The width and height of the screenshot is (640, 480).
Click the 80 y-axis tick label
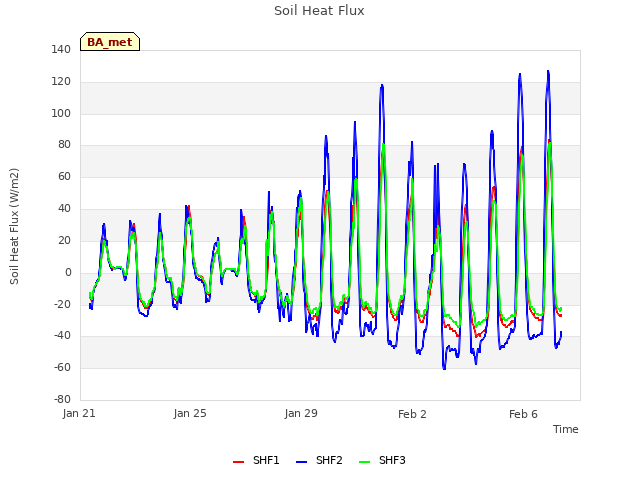click(64, 144)
